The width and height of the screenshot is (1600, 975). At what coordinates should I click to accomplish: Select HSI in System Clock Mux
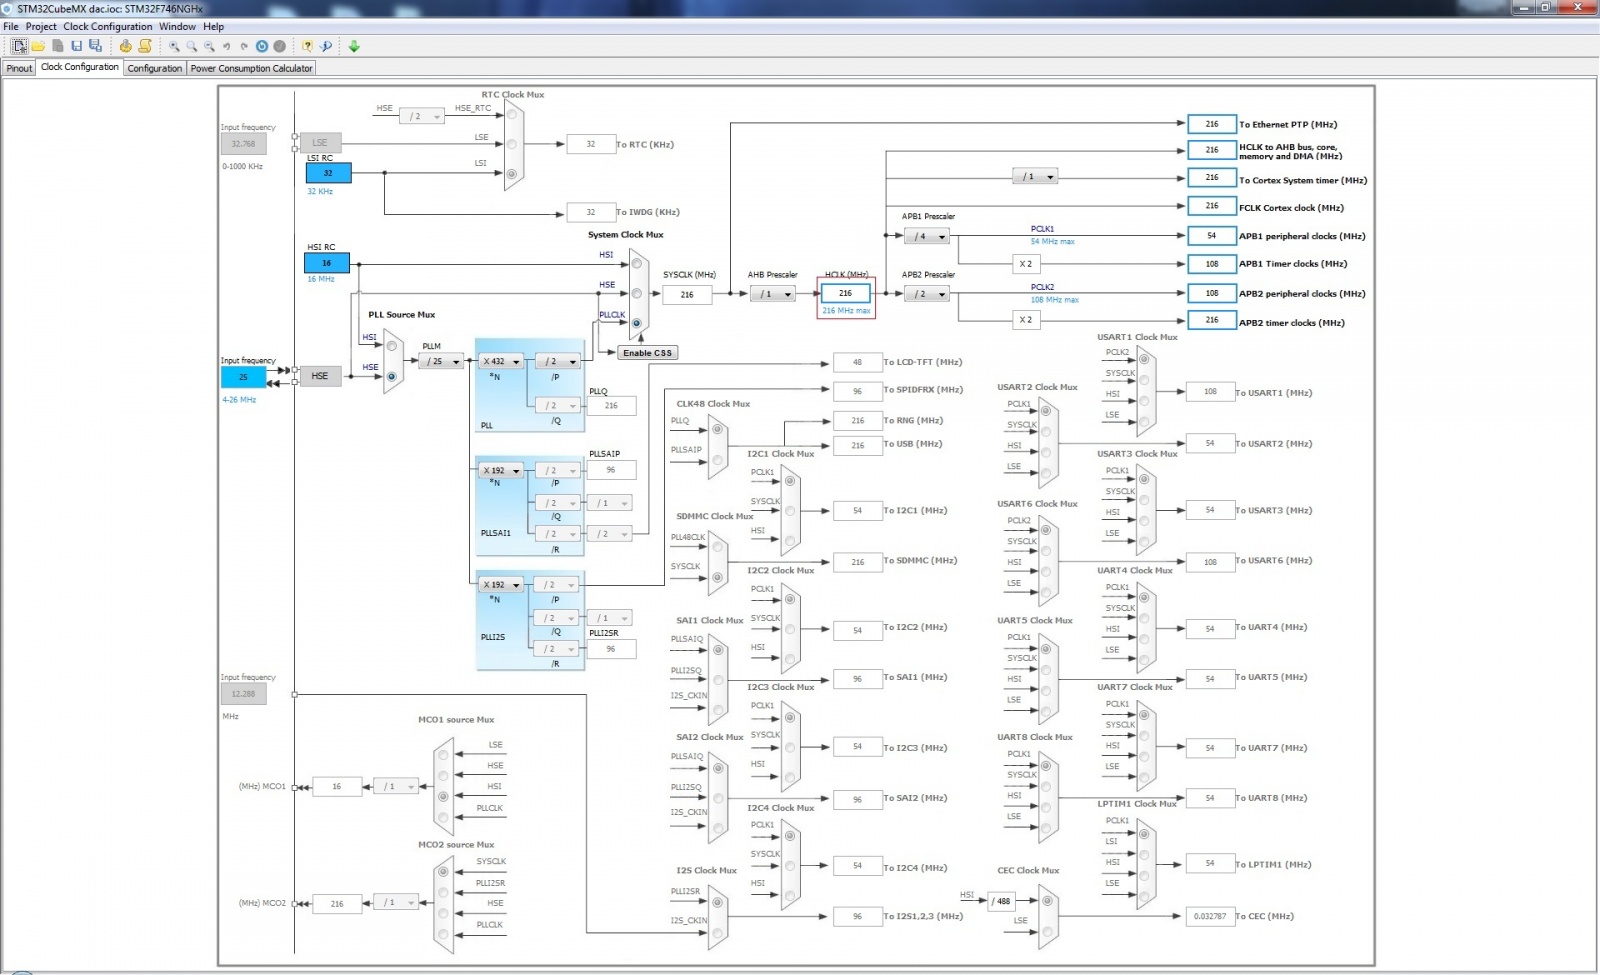tap(637, 264)
